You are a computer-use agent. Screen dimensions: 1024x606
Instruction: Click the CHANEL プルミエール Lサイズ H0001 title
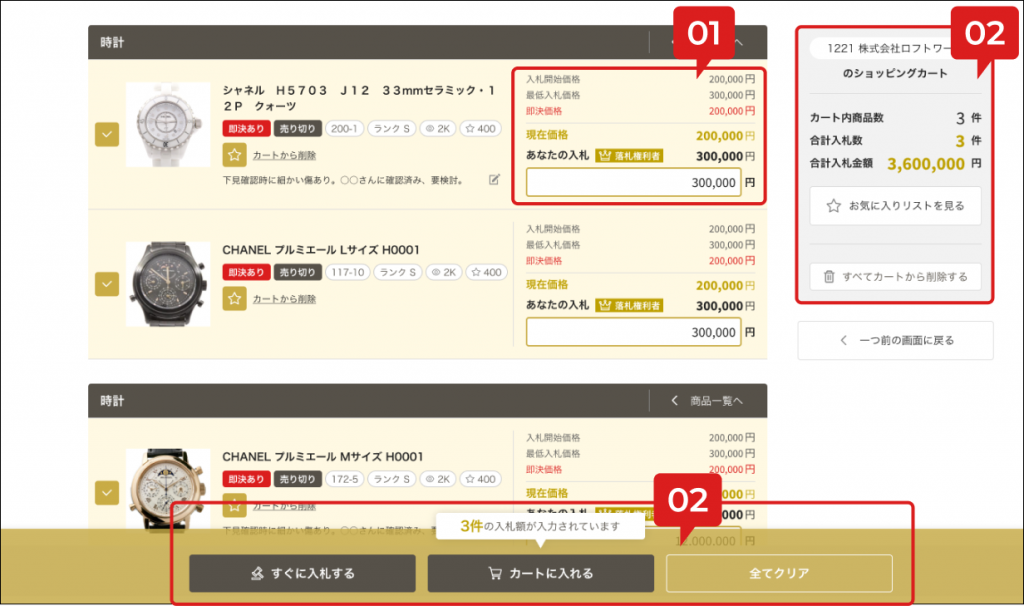321,249
